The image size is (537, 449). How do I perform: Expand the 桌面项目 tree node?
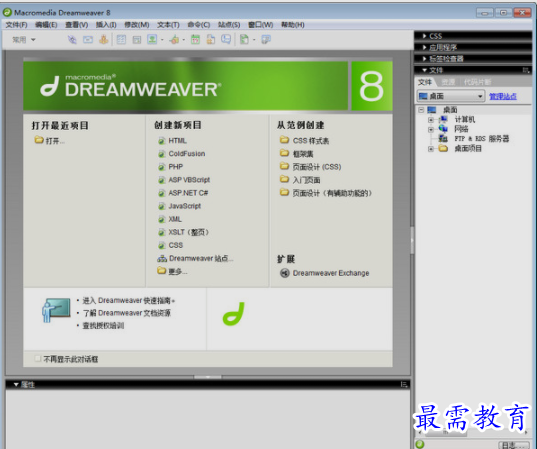(x=431, y=149)
